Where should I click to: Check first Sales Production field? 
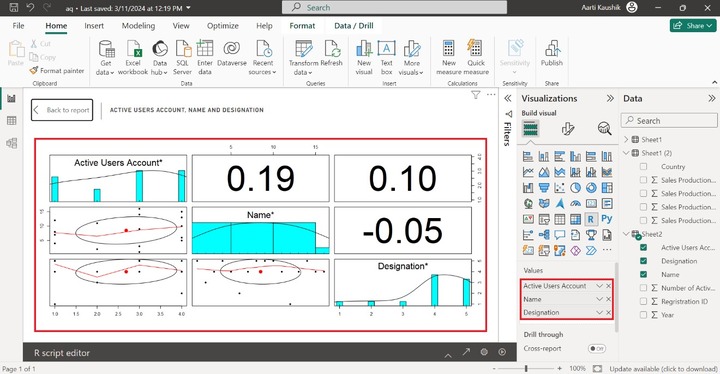pyautogui.click(x=643, y=180)
